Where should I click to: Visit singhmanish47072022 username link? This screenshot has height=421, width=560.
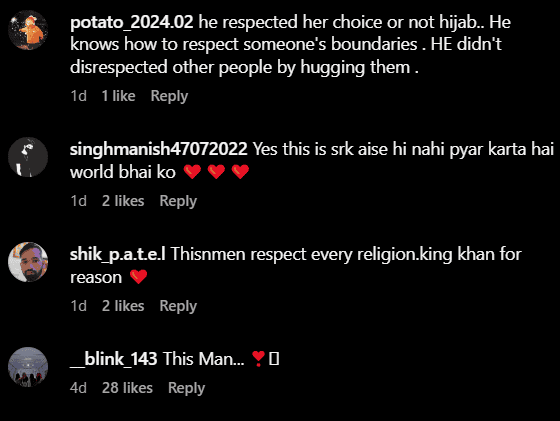coord(159,149)
